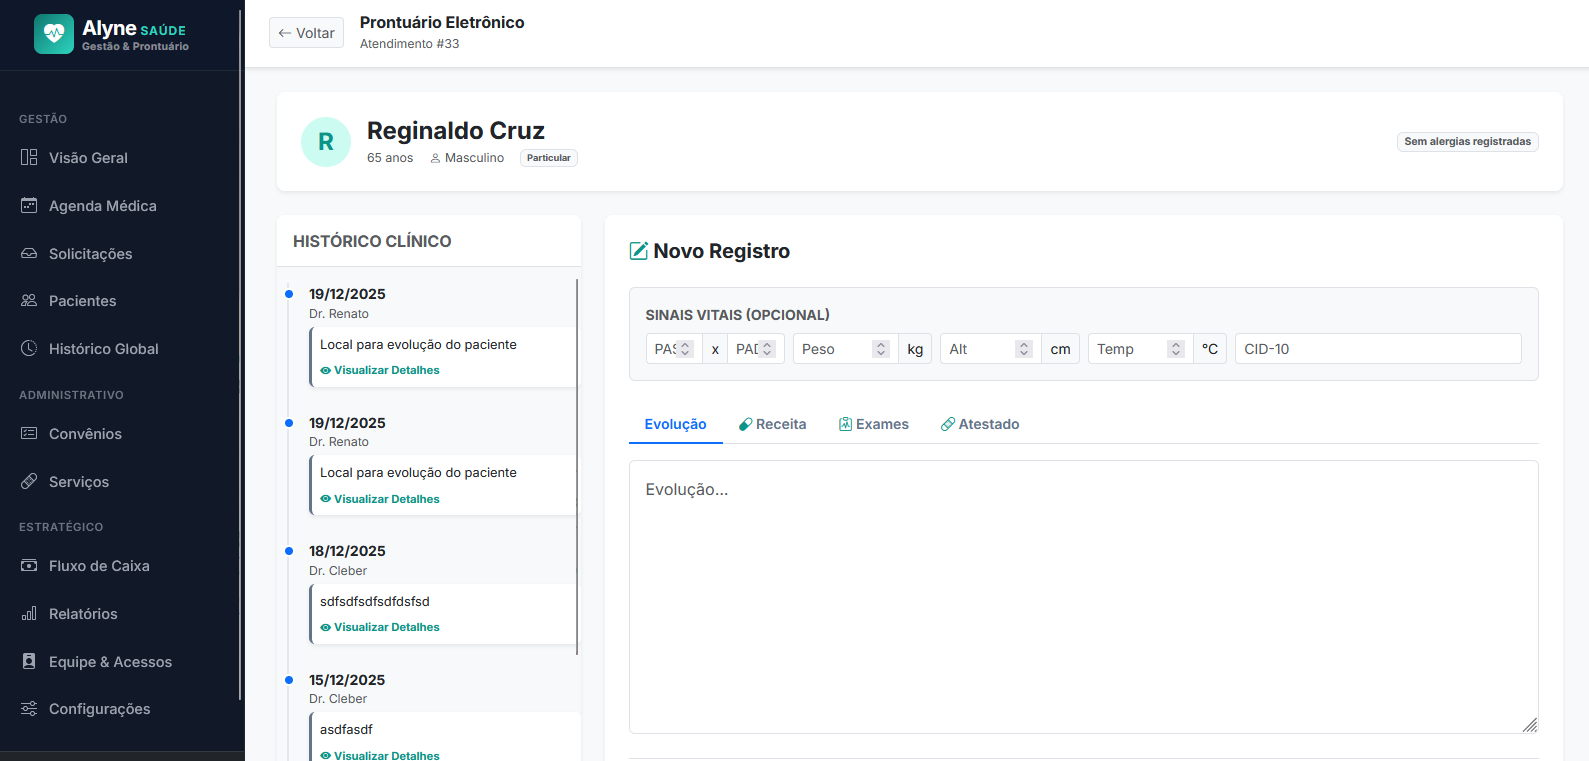The width and height of the screenshot is (1589, 761).
Task: Open the Agenda Médica calendar icon
Action: point(29,206)
